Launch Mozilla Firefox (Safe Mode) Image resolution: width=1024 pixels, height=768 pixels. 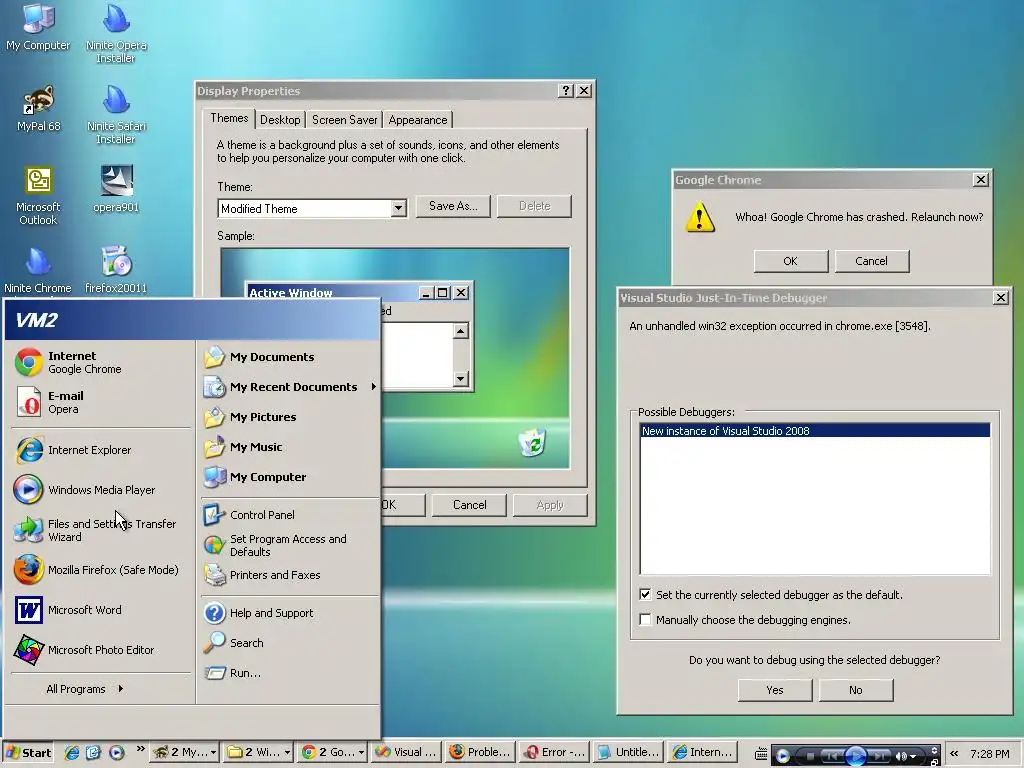tap(101, 569)
